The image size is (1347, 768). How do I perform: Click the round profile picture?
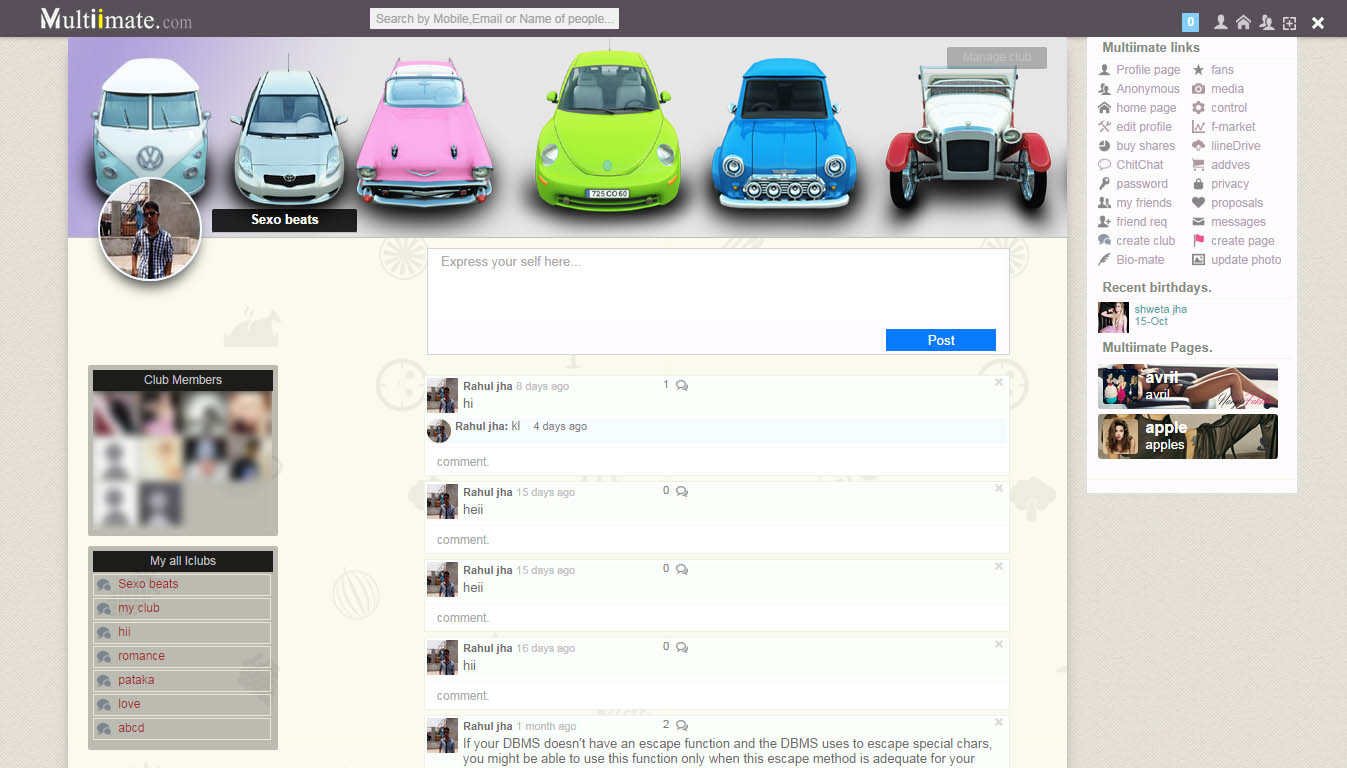point(150,229)
